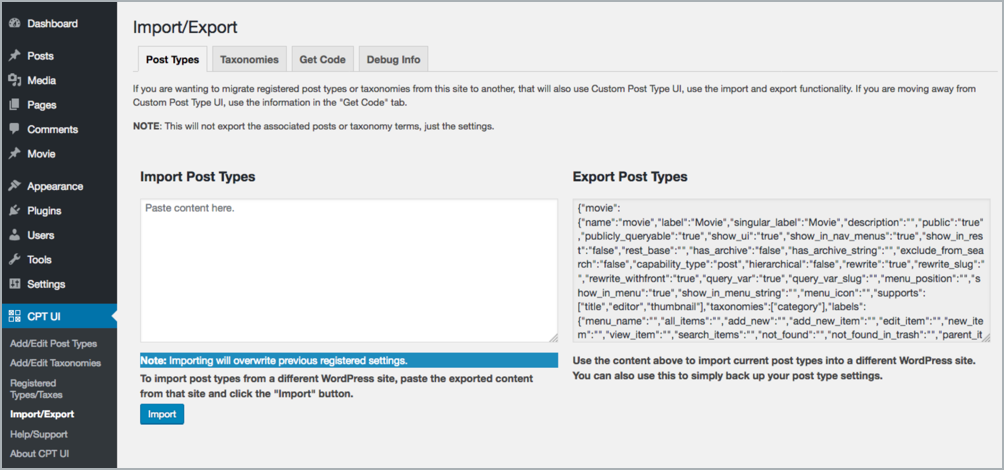This screenshot has width=1004, height=470.
Task: Switch to the Taxonomies tab
Action: [249, 60]
